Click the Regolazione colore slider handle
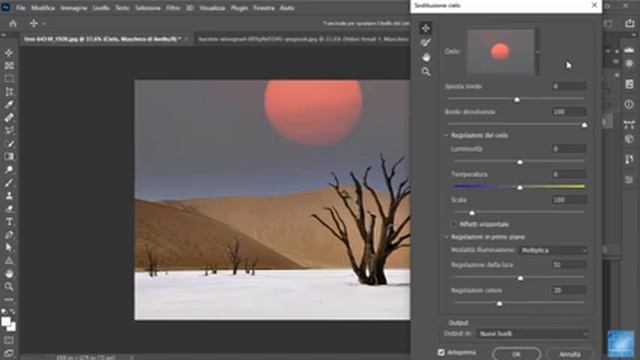 coord(499,303)
